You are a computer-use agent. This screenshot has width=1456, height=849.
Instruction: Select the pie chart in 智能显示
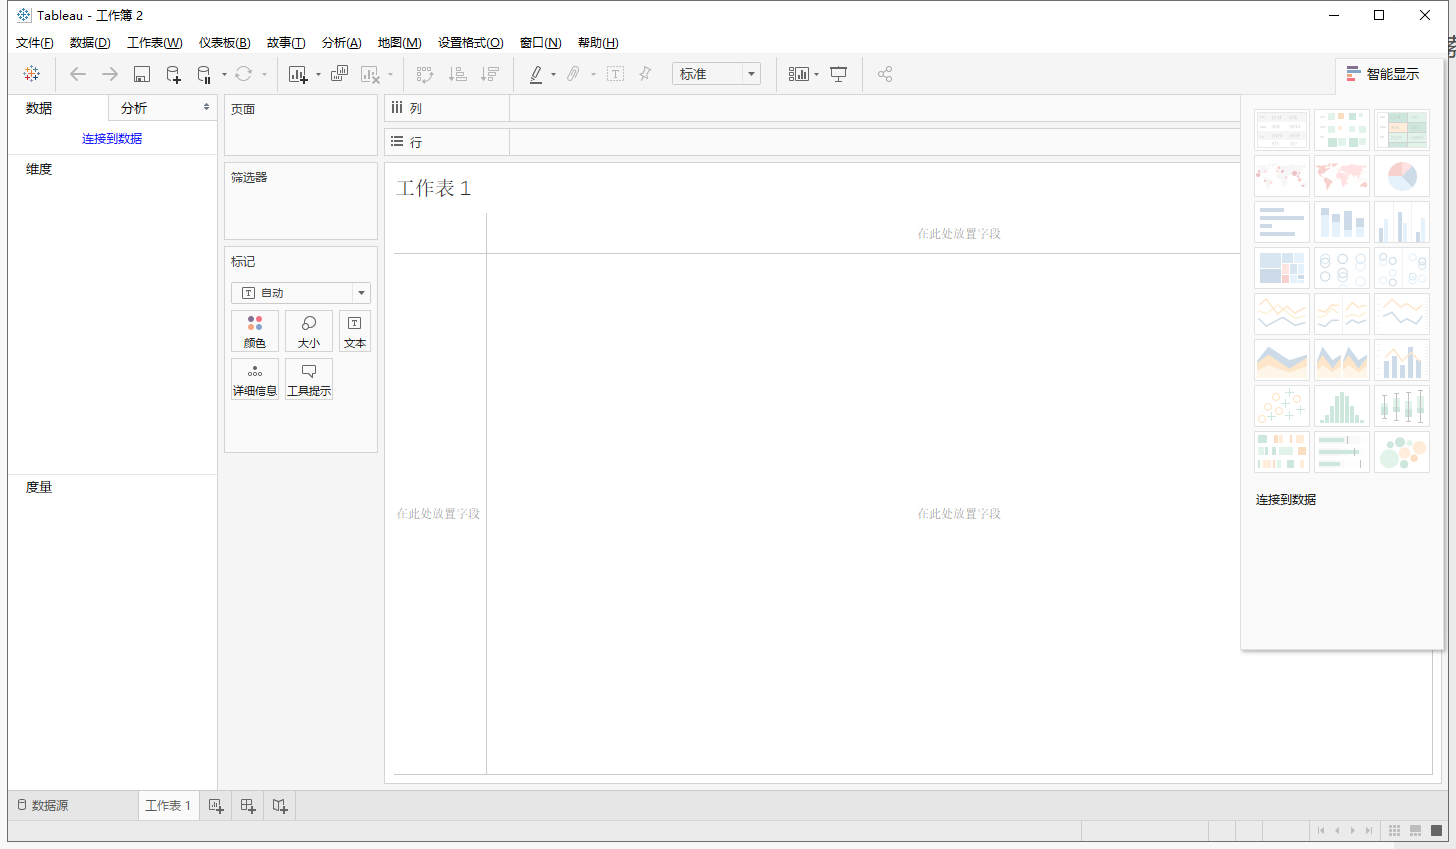point(1402,175)
